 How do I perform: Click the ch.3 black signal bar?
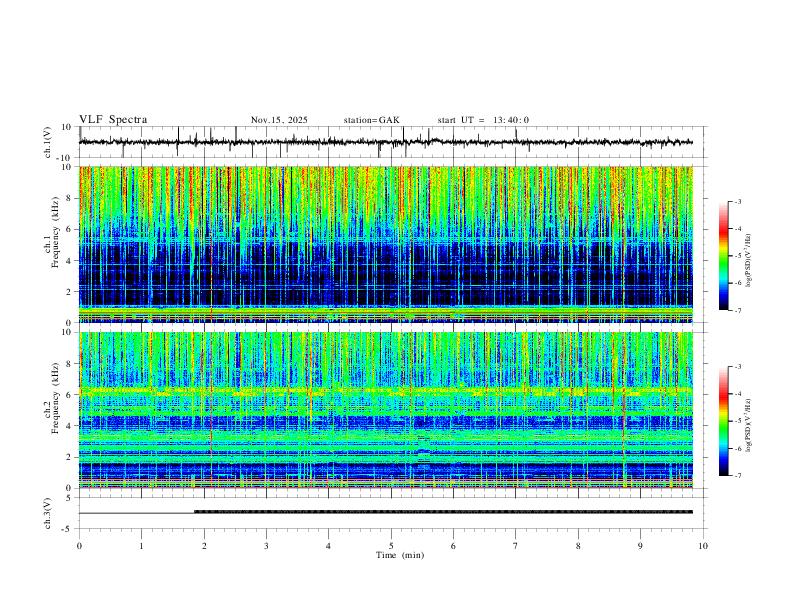pyautogui.click(x=443, y=512)
